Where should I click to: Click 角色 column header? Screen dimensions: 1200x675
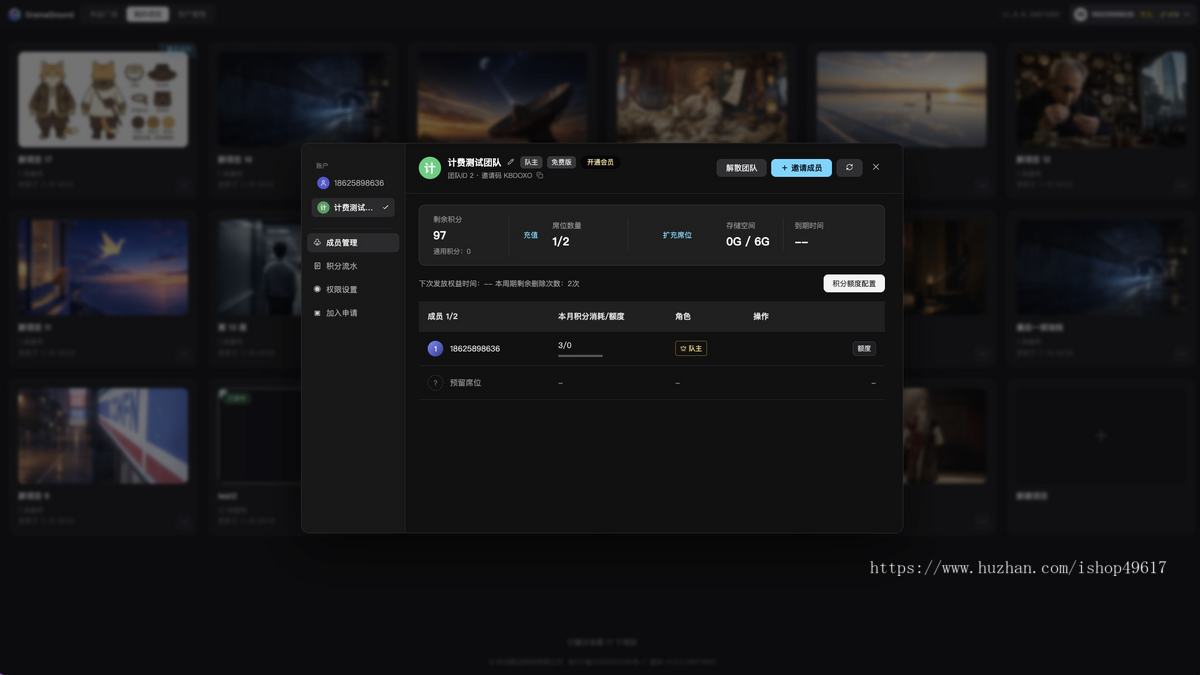683,316
